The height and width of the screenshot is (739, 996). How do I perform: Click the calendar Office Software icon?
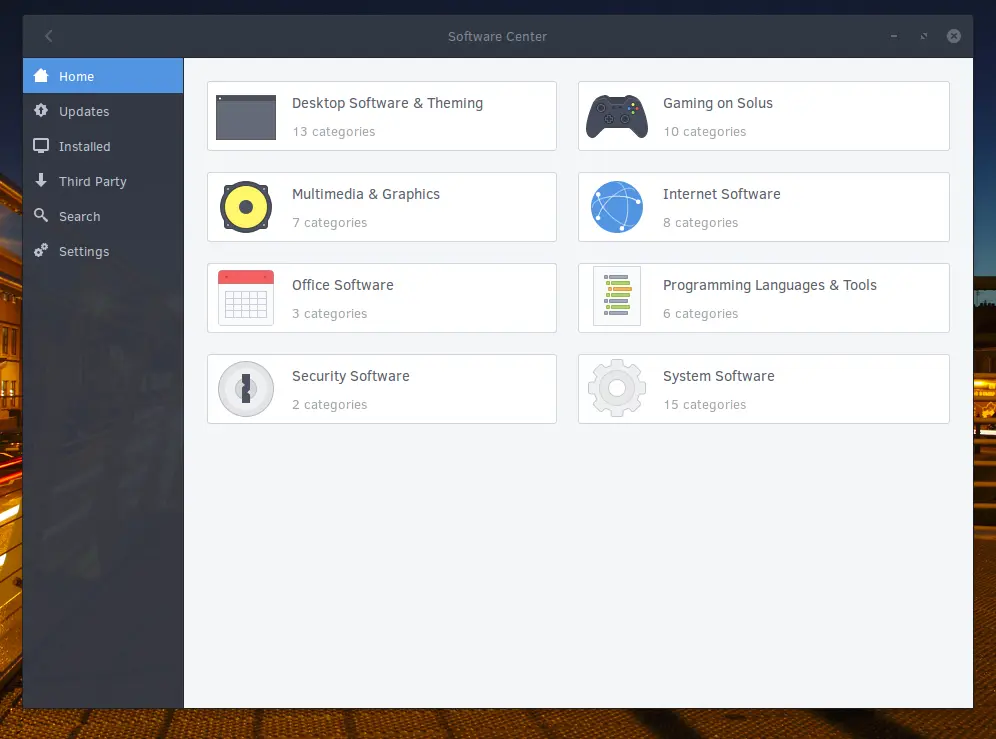(246, 297)
